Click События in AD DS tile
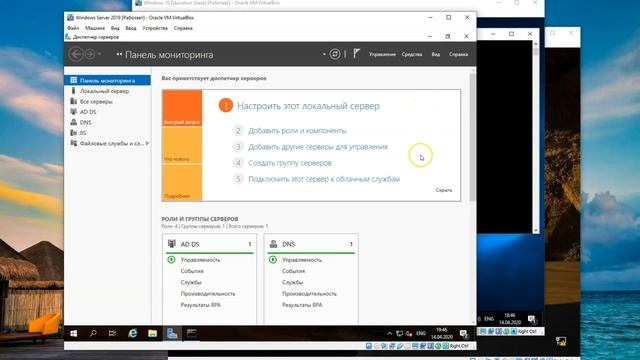Screen dimensions: 640x360 click(192, 271)
